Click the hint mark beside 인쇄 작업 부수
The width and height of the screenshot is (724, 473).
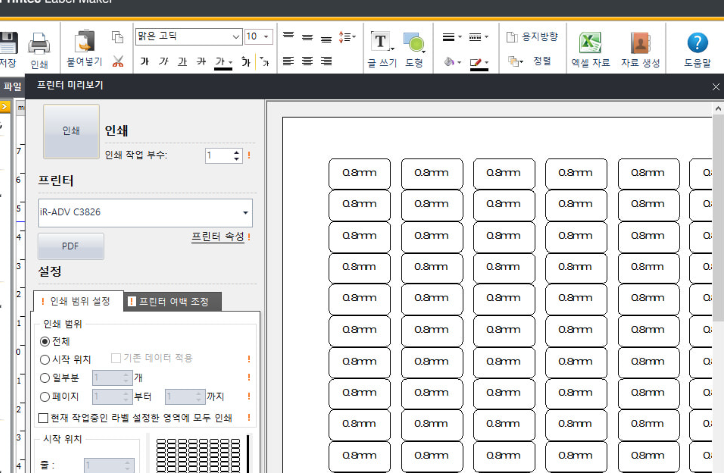249,156
